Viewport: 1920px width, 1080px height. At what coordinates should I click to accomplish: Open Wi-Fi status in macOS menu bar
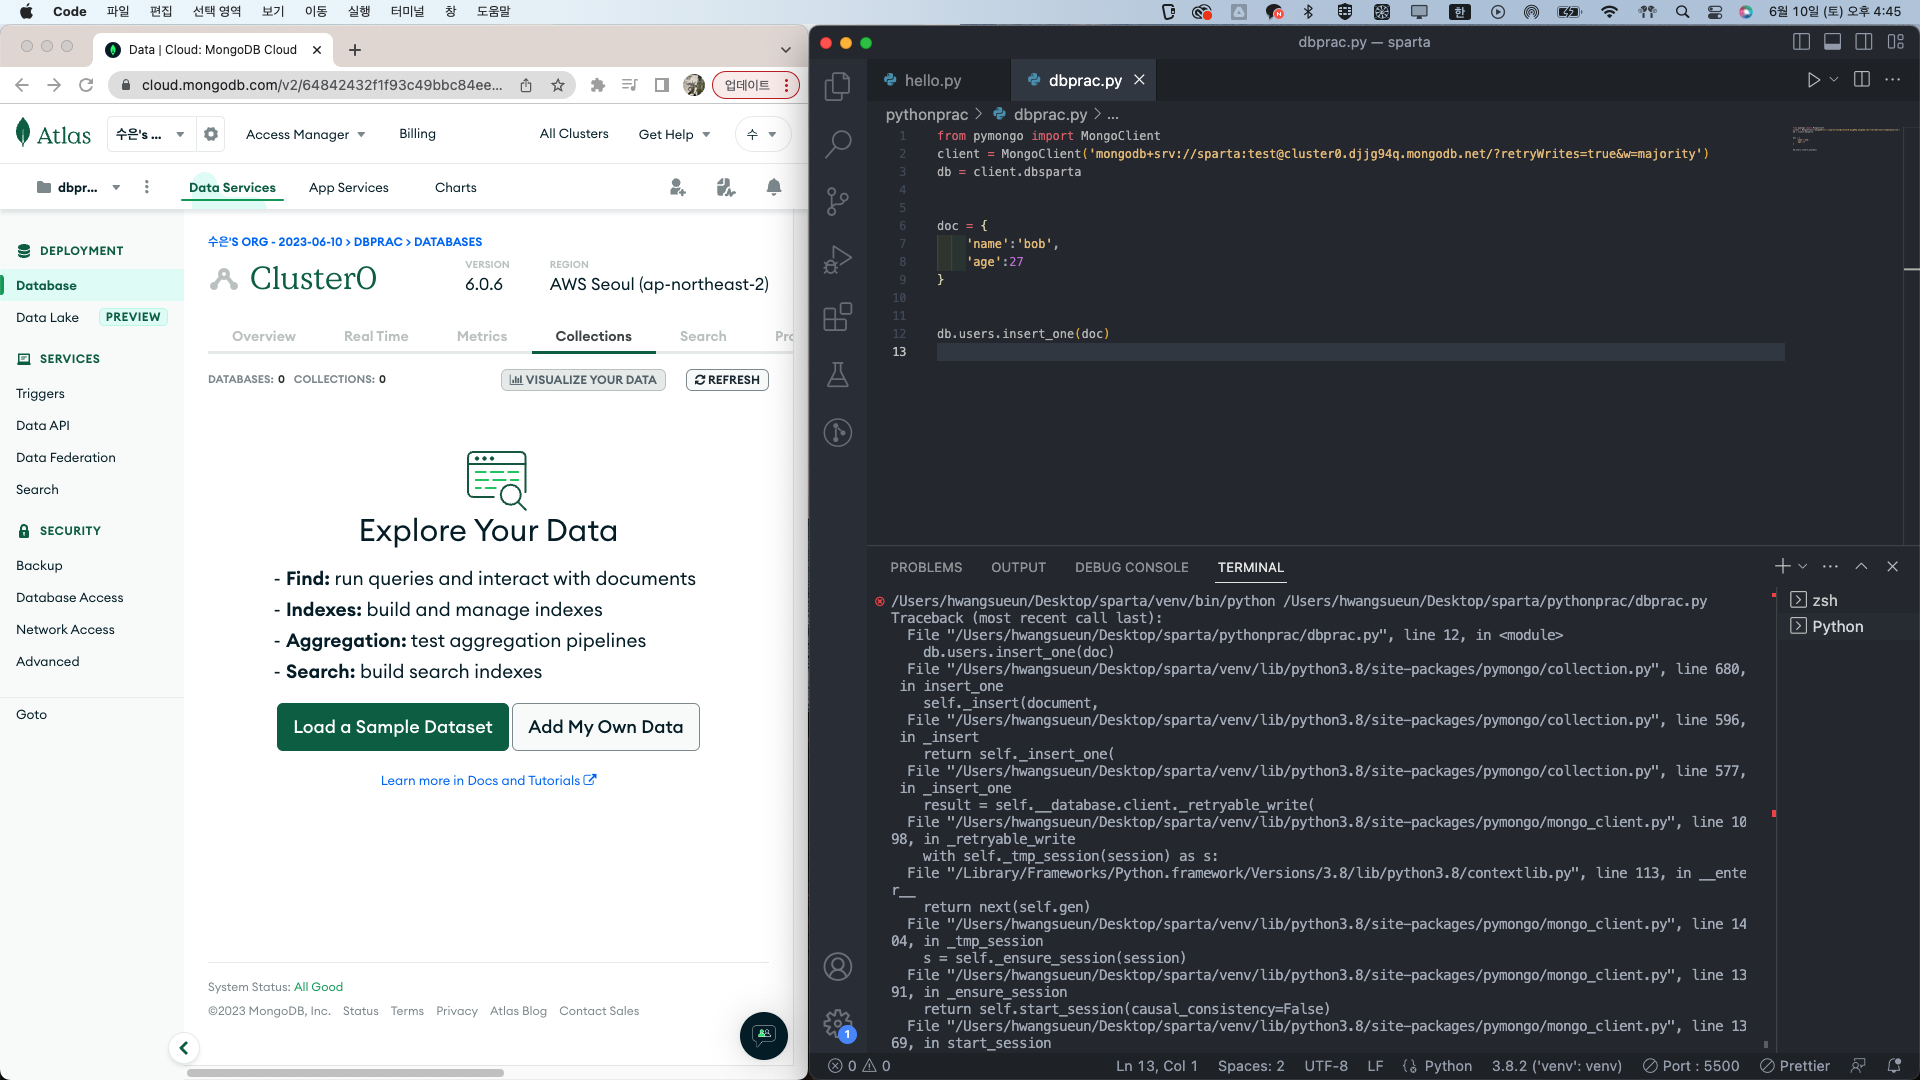tap(1609, 12)
